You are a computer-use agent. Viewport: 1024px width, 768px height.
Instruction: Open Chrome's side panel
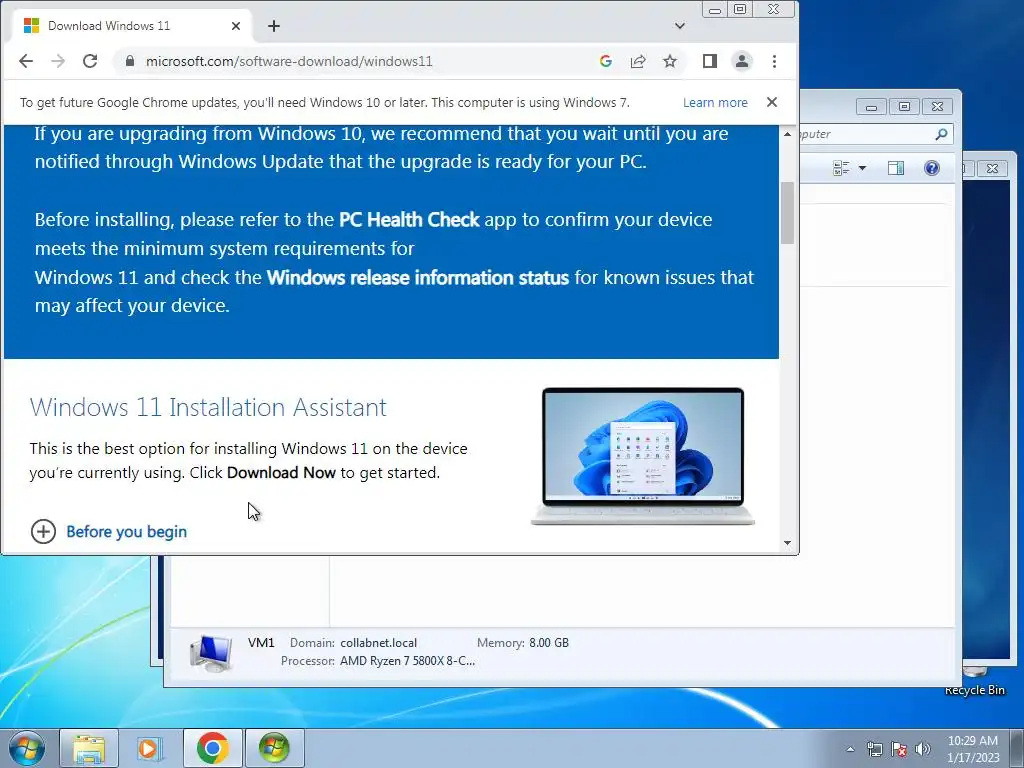[710, 61]
